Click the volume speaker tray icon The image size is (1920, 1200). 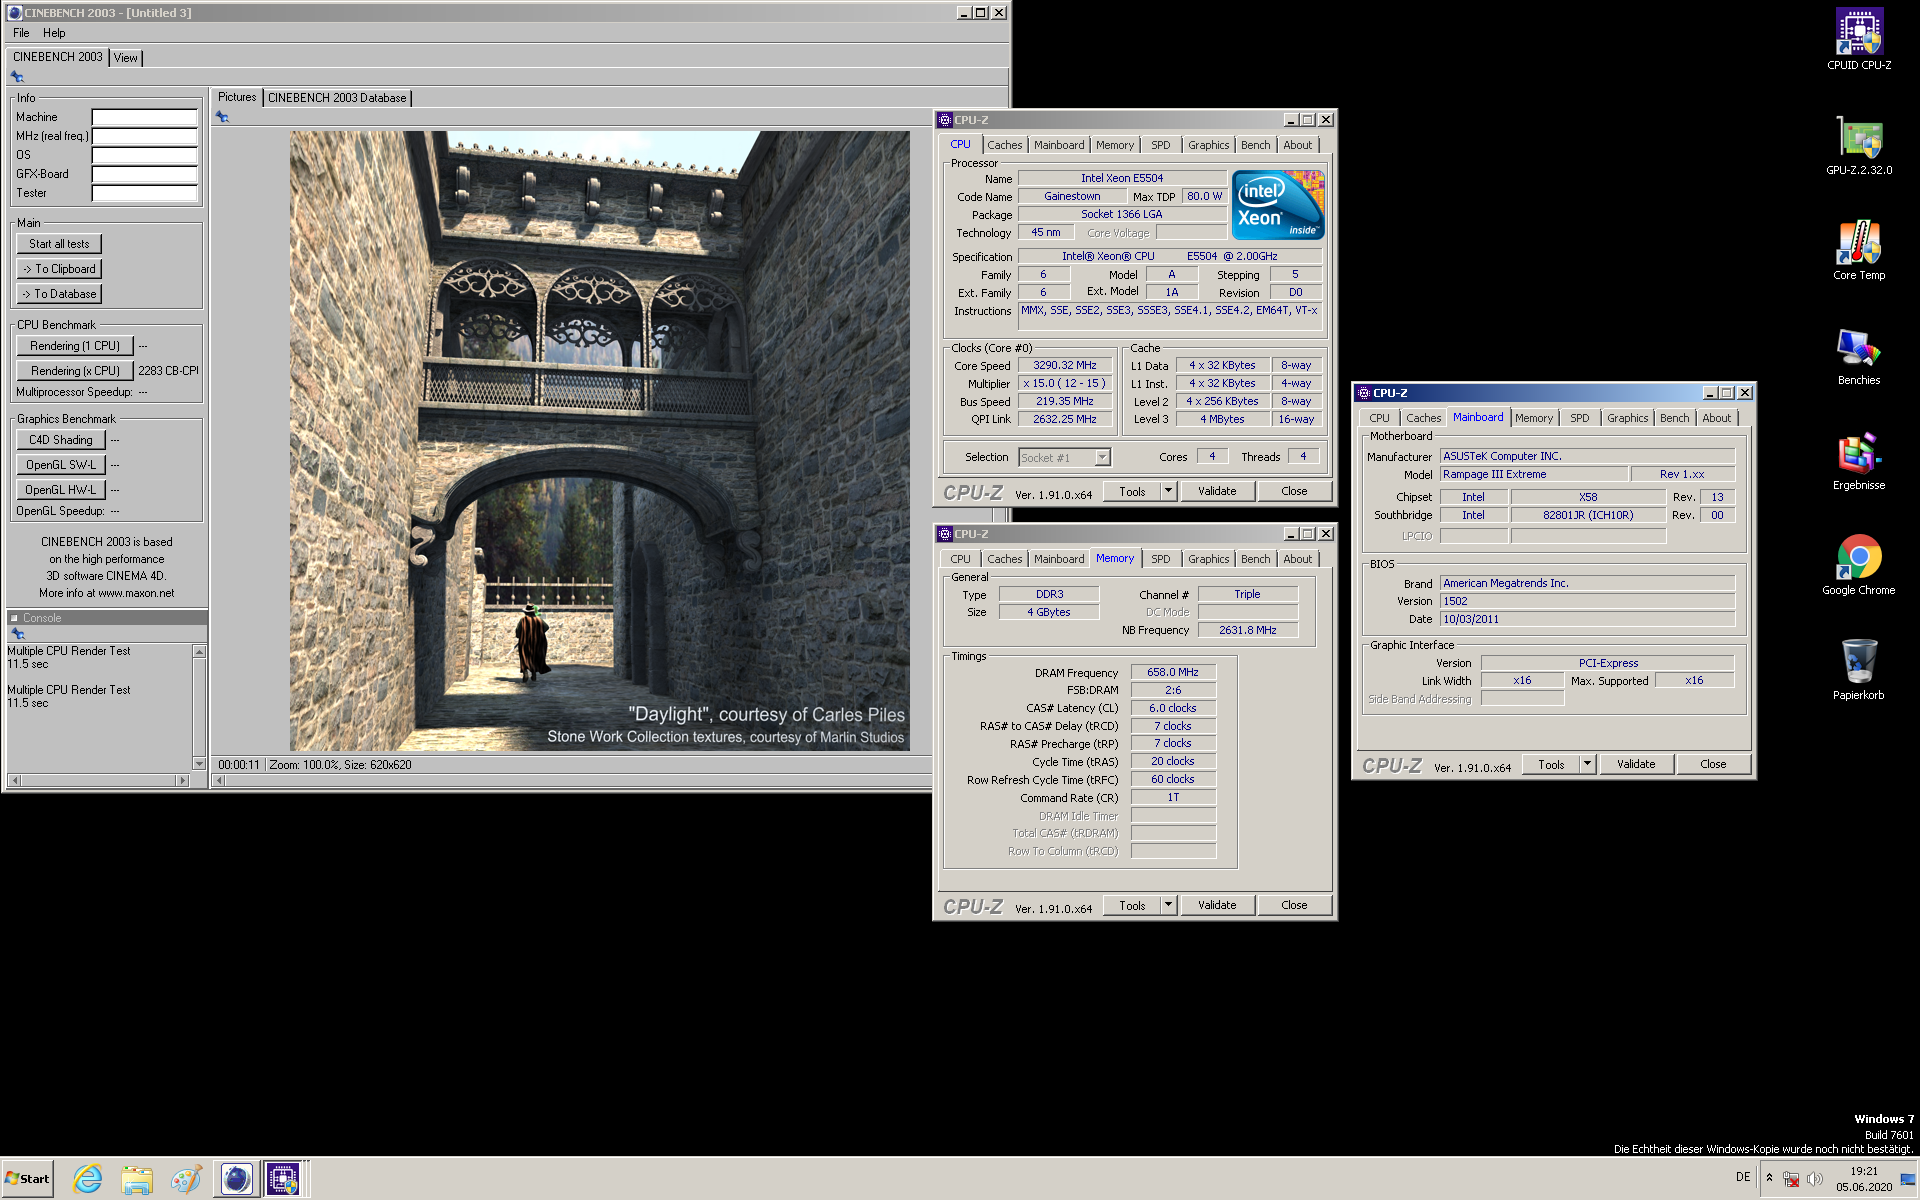(x=1814, y=1179)
